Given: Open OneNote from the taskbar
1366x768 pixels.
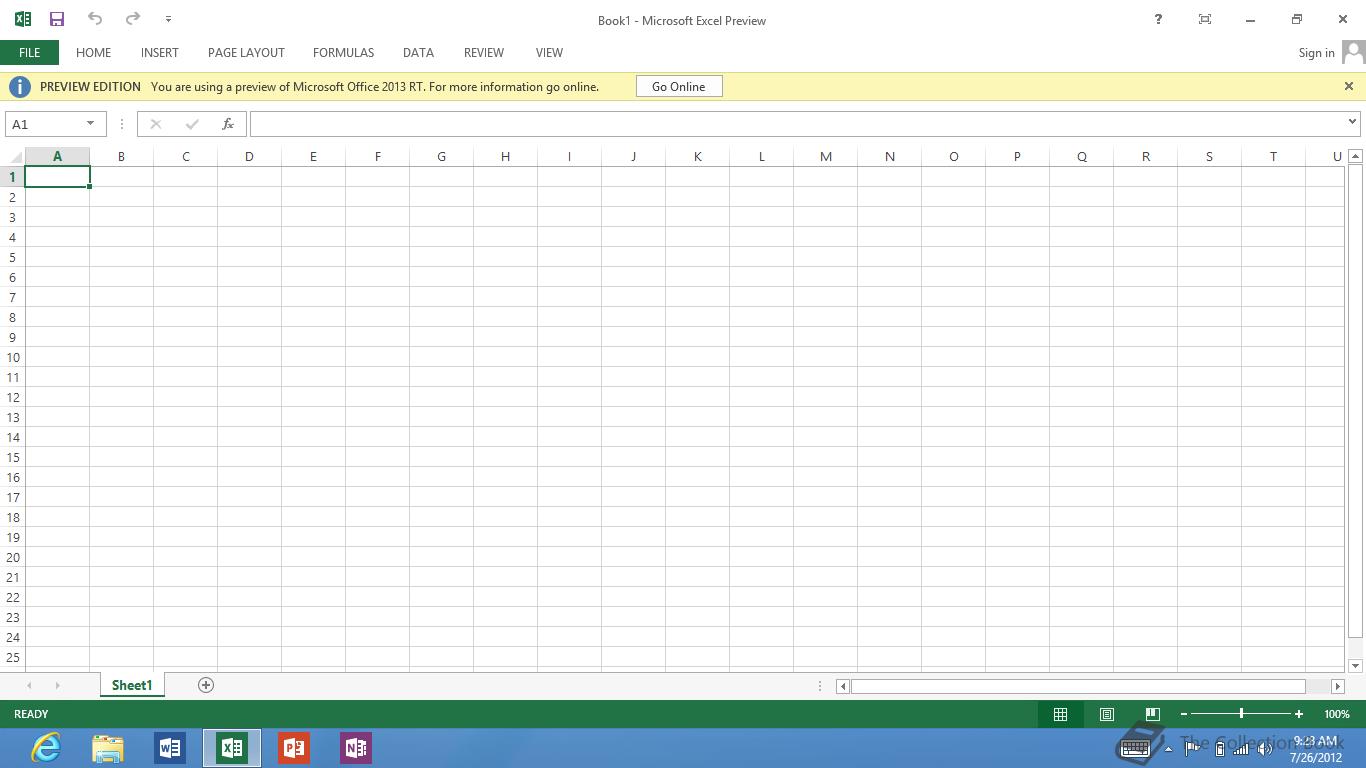Looking at the screenshot, I should 356,748.
